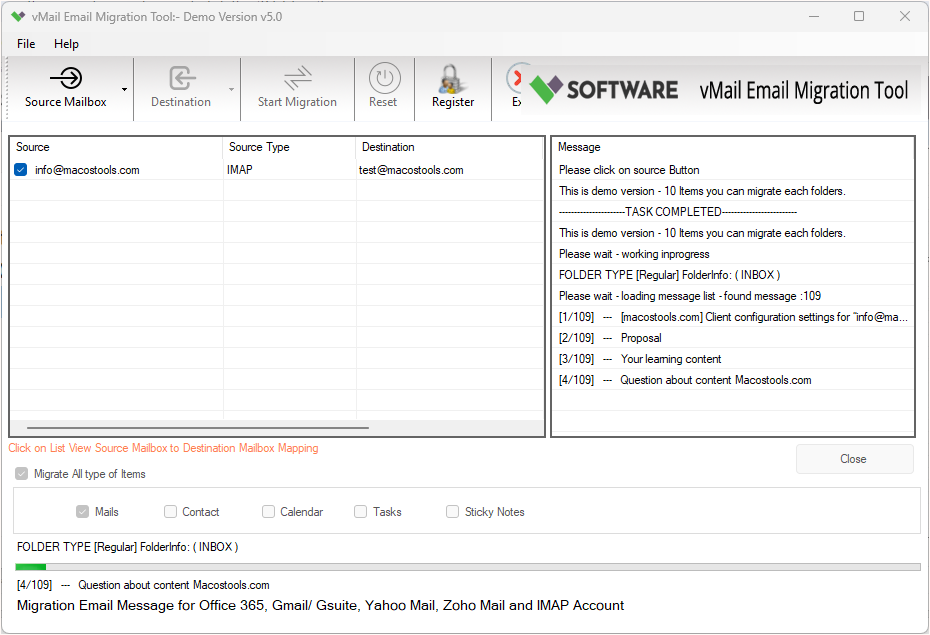Click the Reset power icon
The height and width of the screenshot is (635, 930).
384,78
